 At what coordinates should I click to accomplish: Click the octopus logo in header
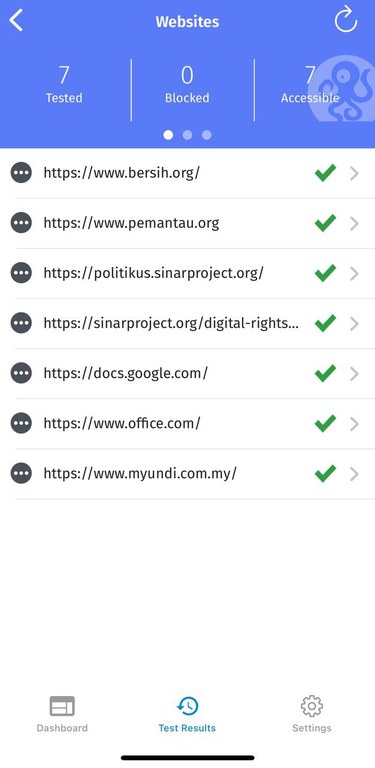point(343,88)
